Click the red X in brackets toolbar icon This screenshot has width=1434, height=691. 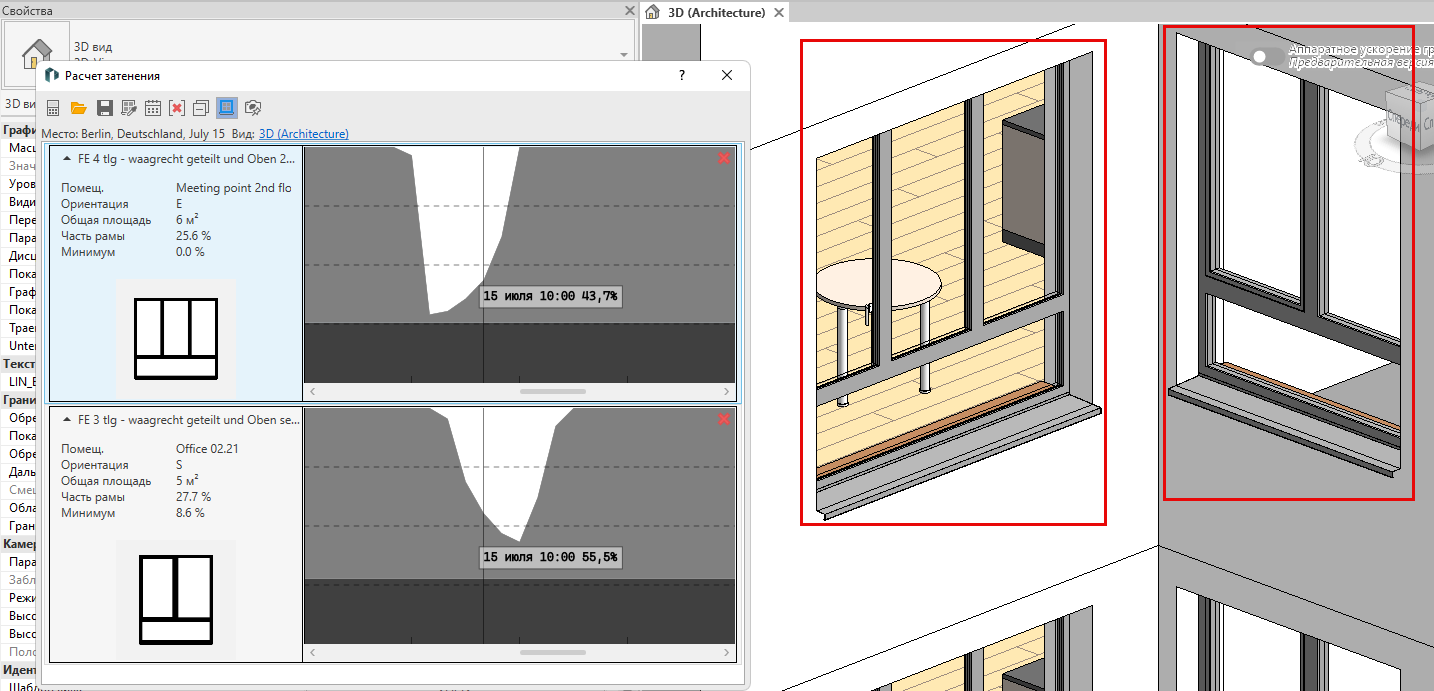pyautogui.click(x=177, y=108)
